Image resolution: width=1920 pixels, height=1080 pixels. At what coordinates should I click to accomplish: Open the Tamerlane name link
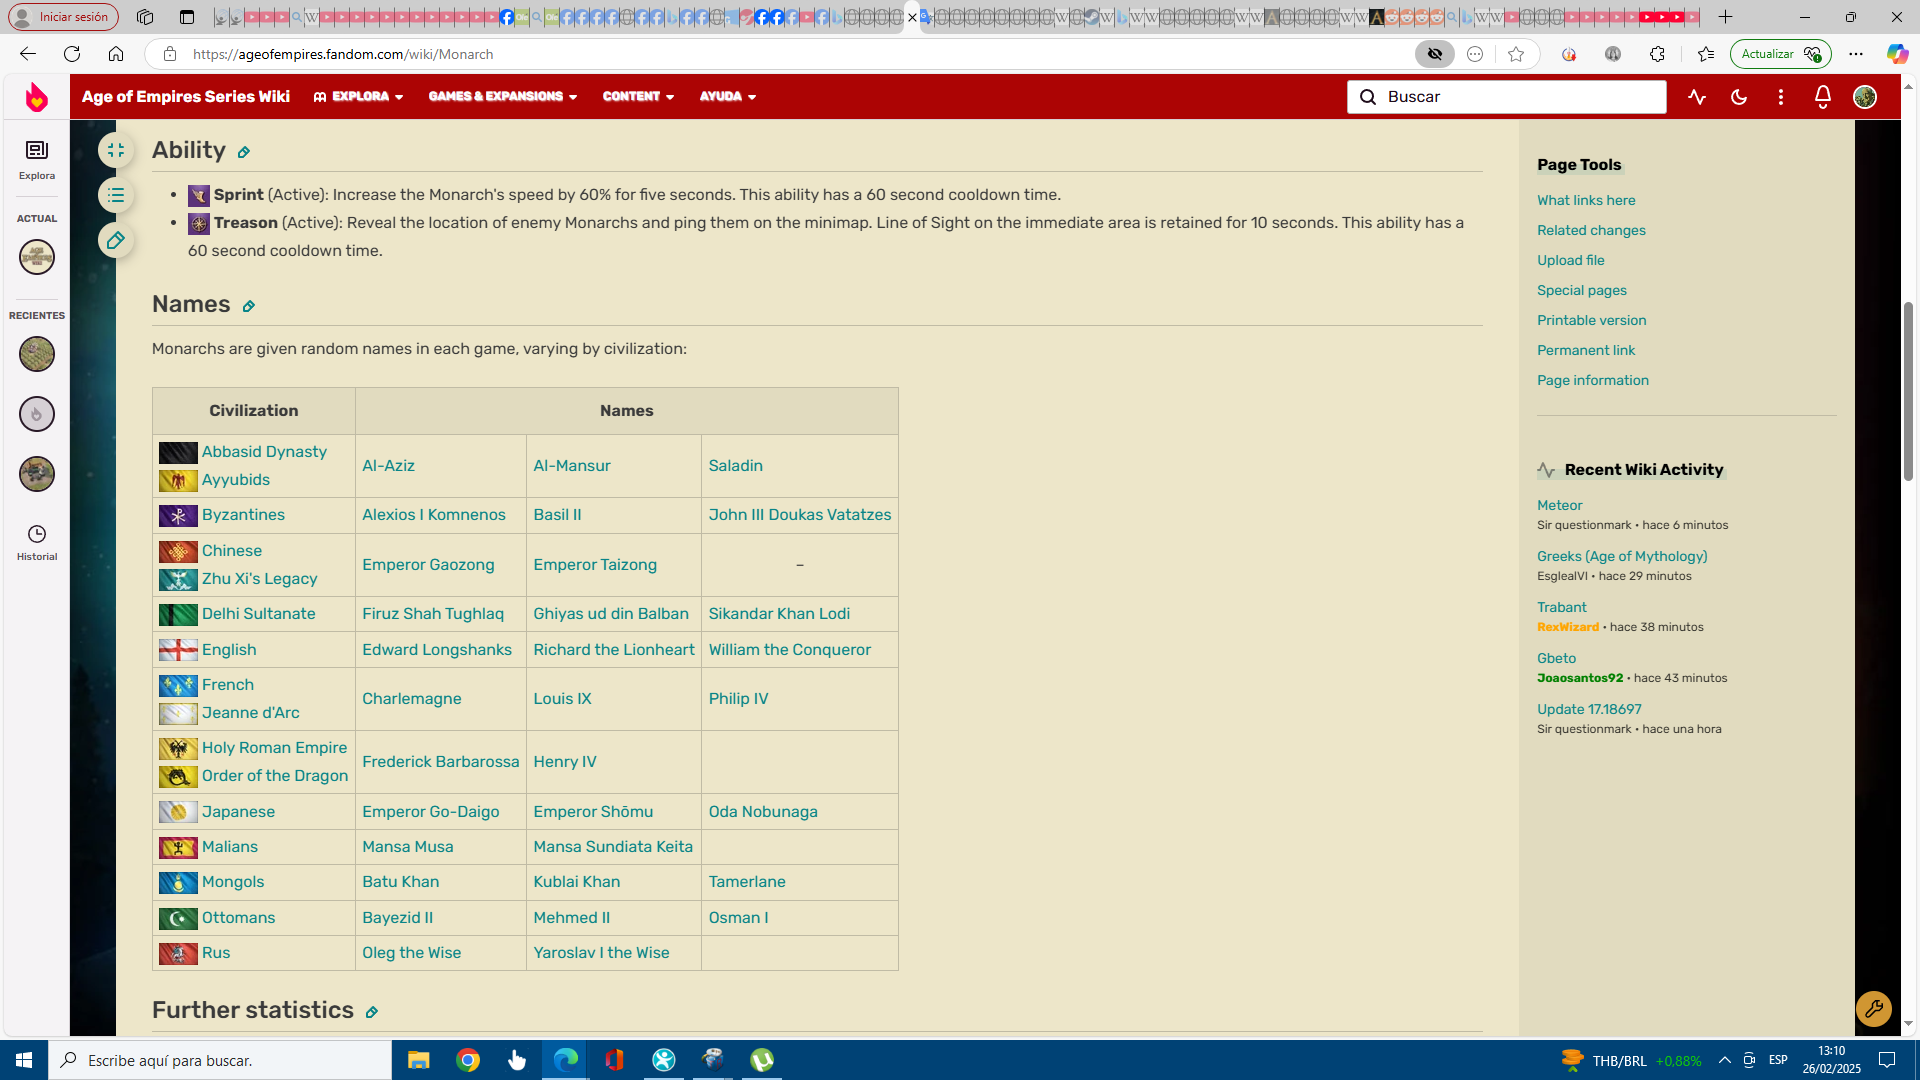tap(747, 882)
